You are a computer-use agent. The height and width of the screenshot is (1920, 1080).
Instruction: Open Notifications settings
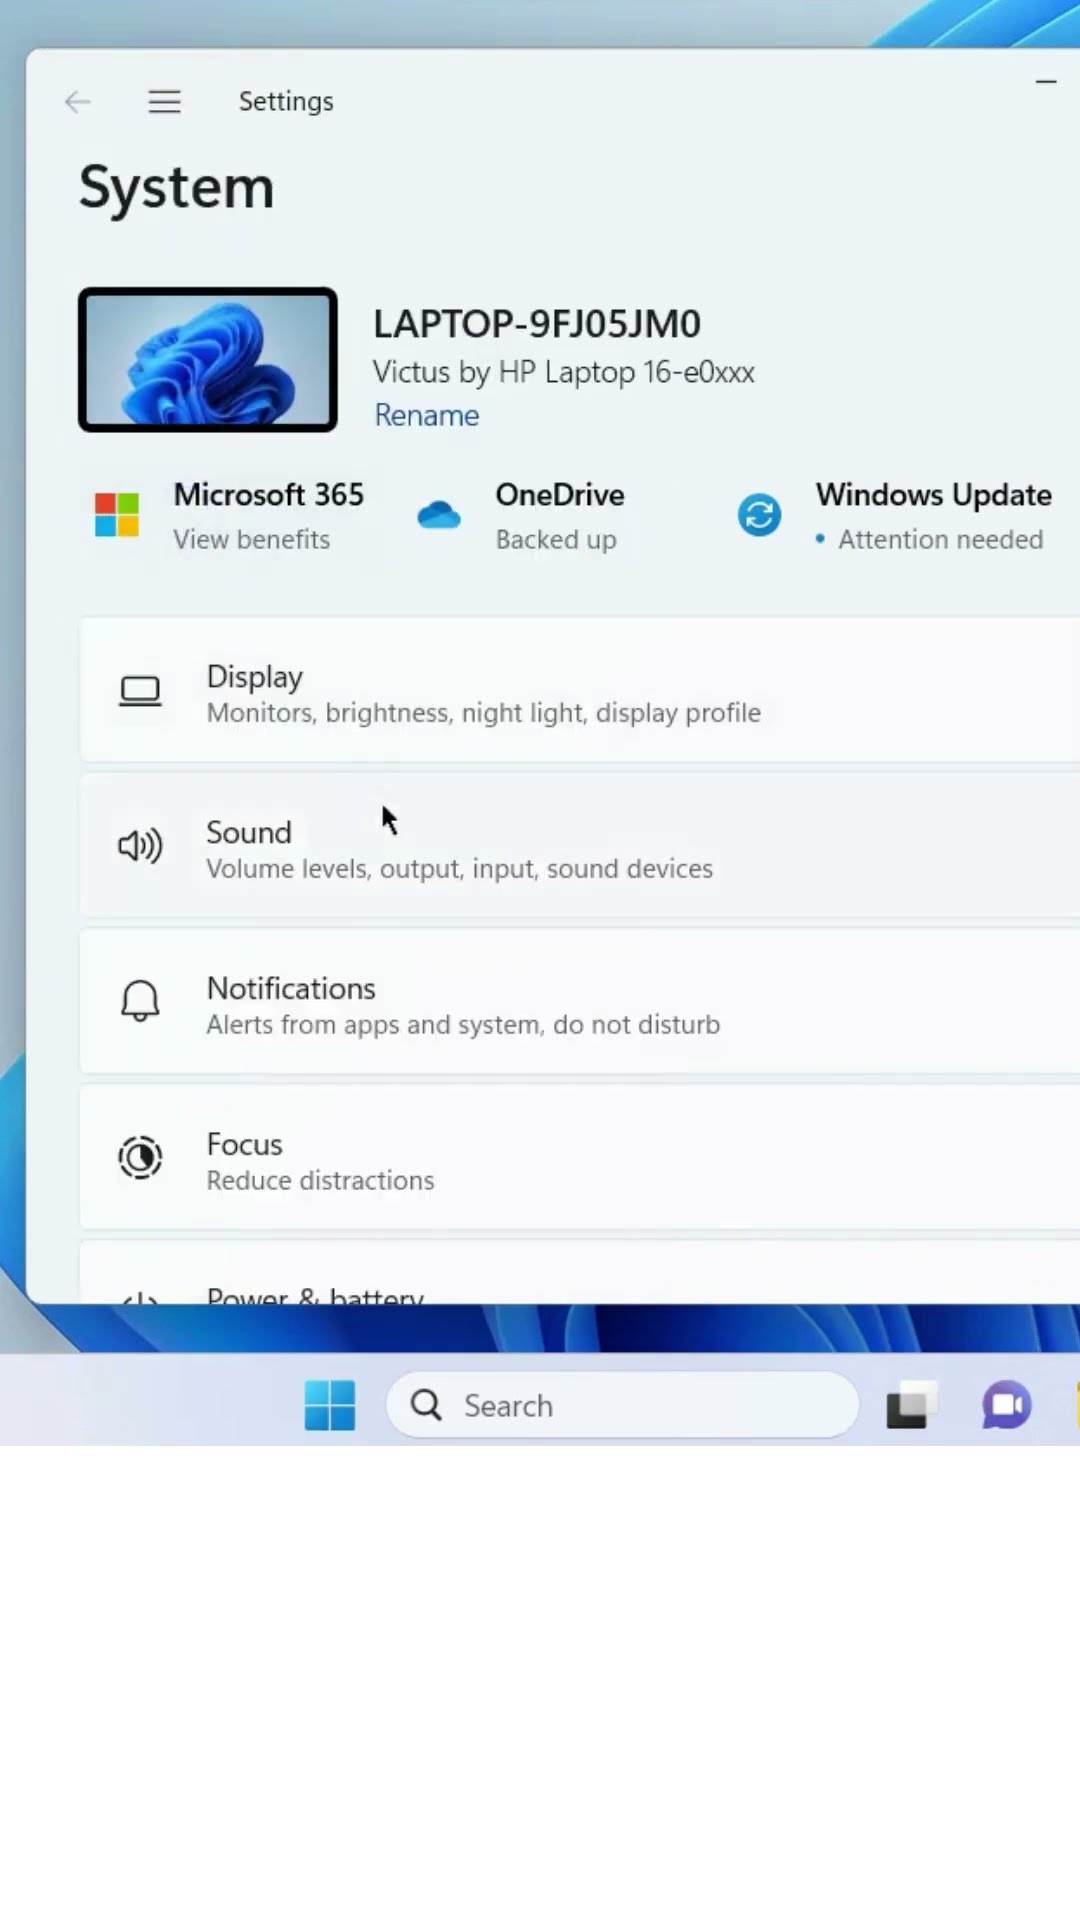[x=580, y=1002]
